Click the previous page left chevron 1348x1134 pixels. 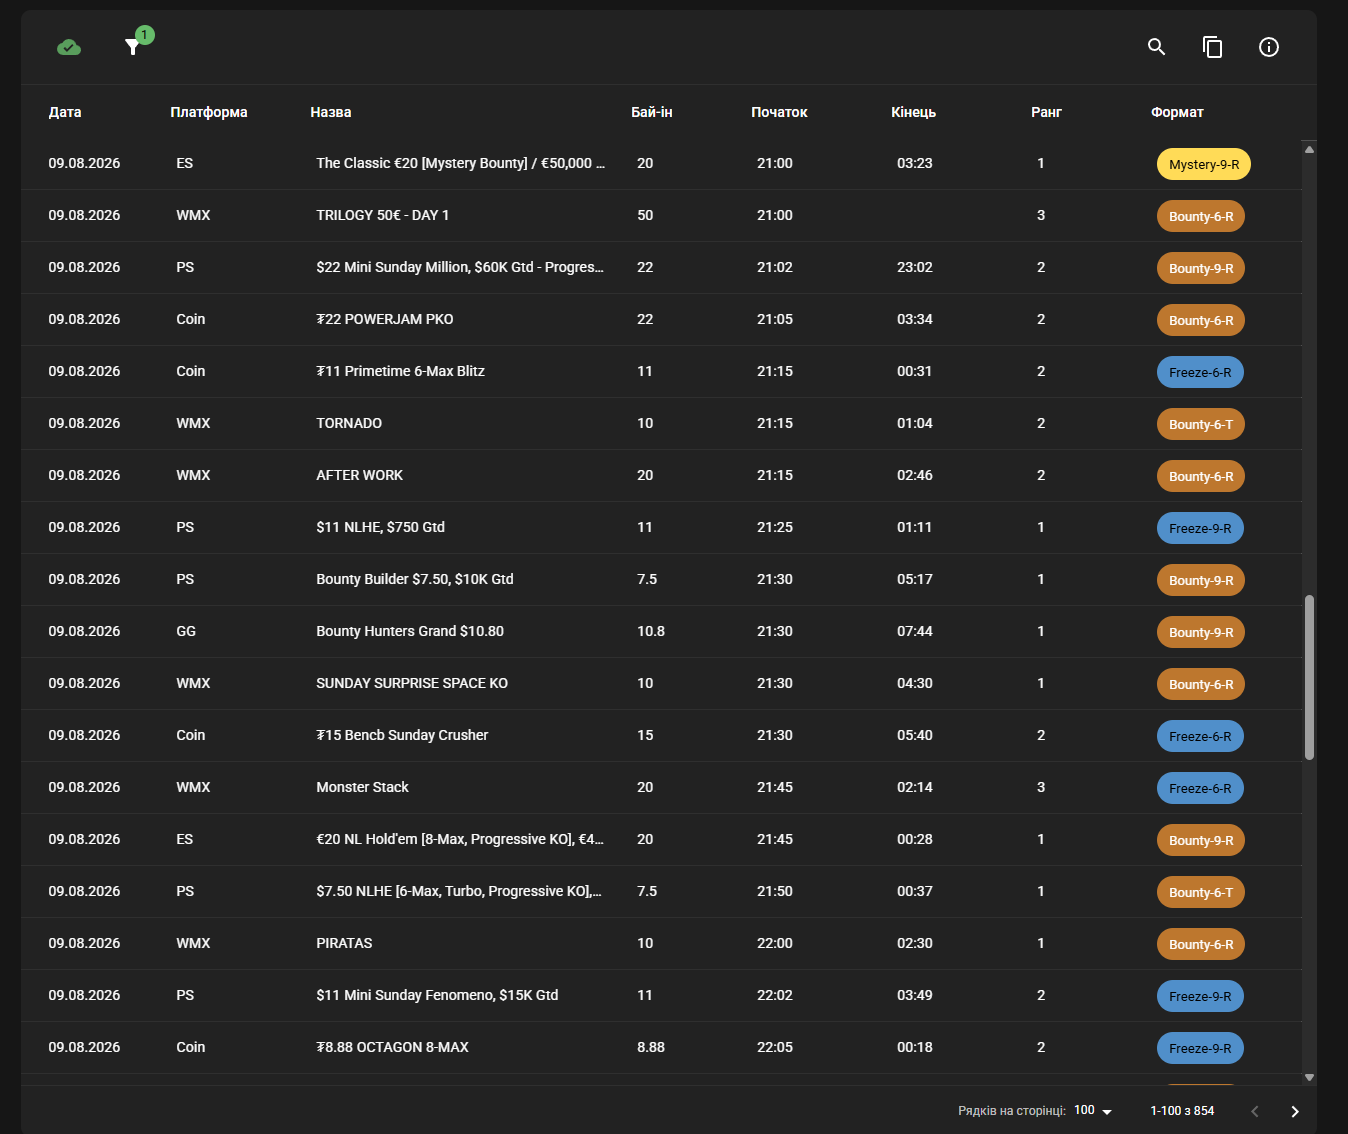click(x=1255, y=1111)
